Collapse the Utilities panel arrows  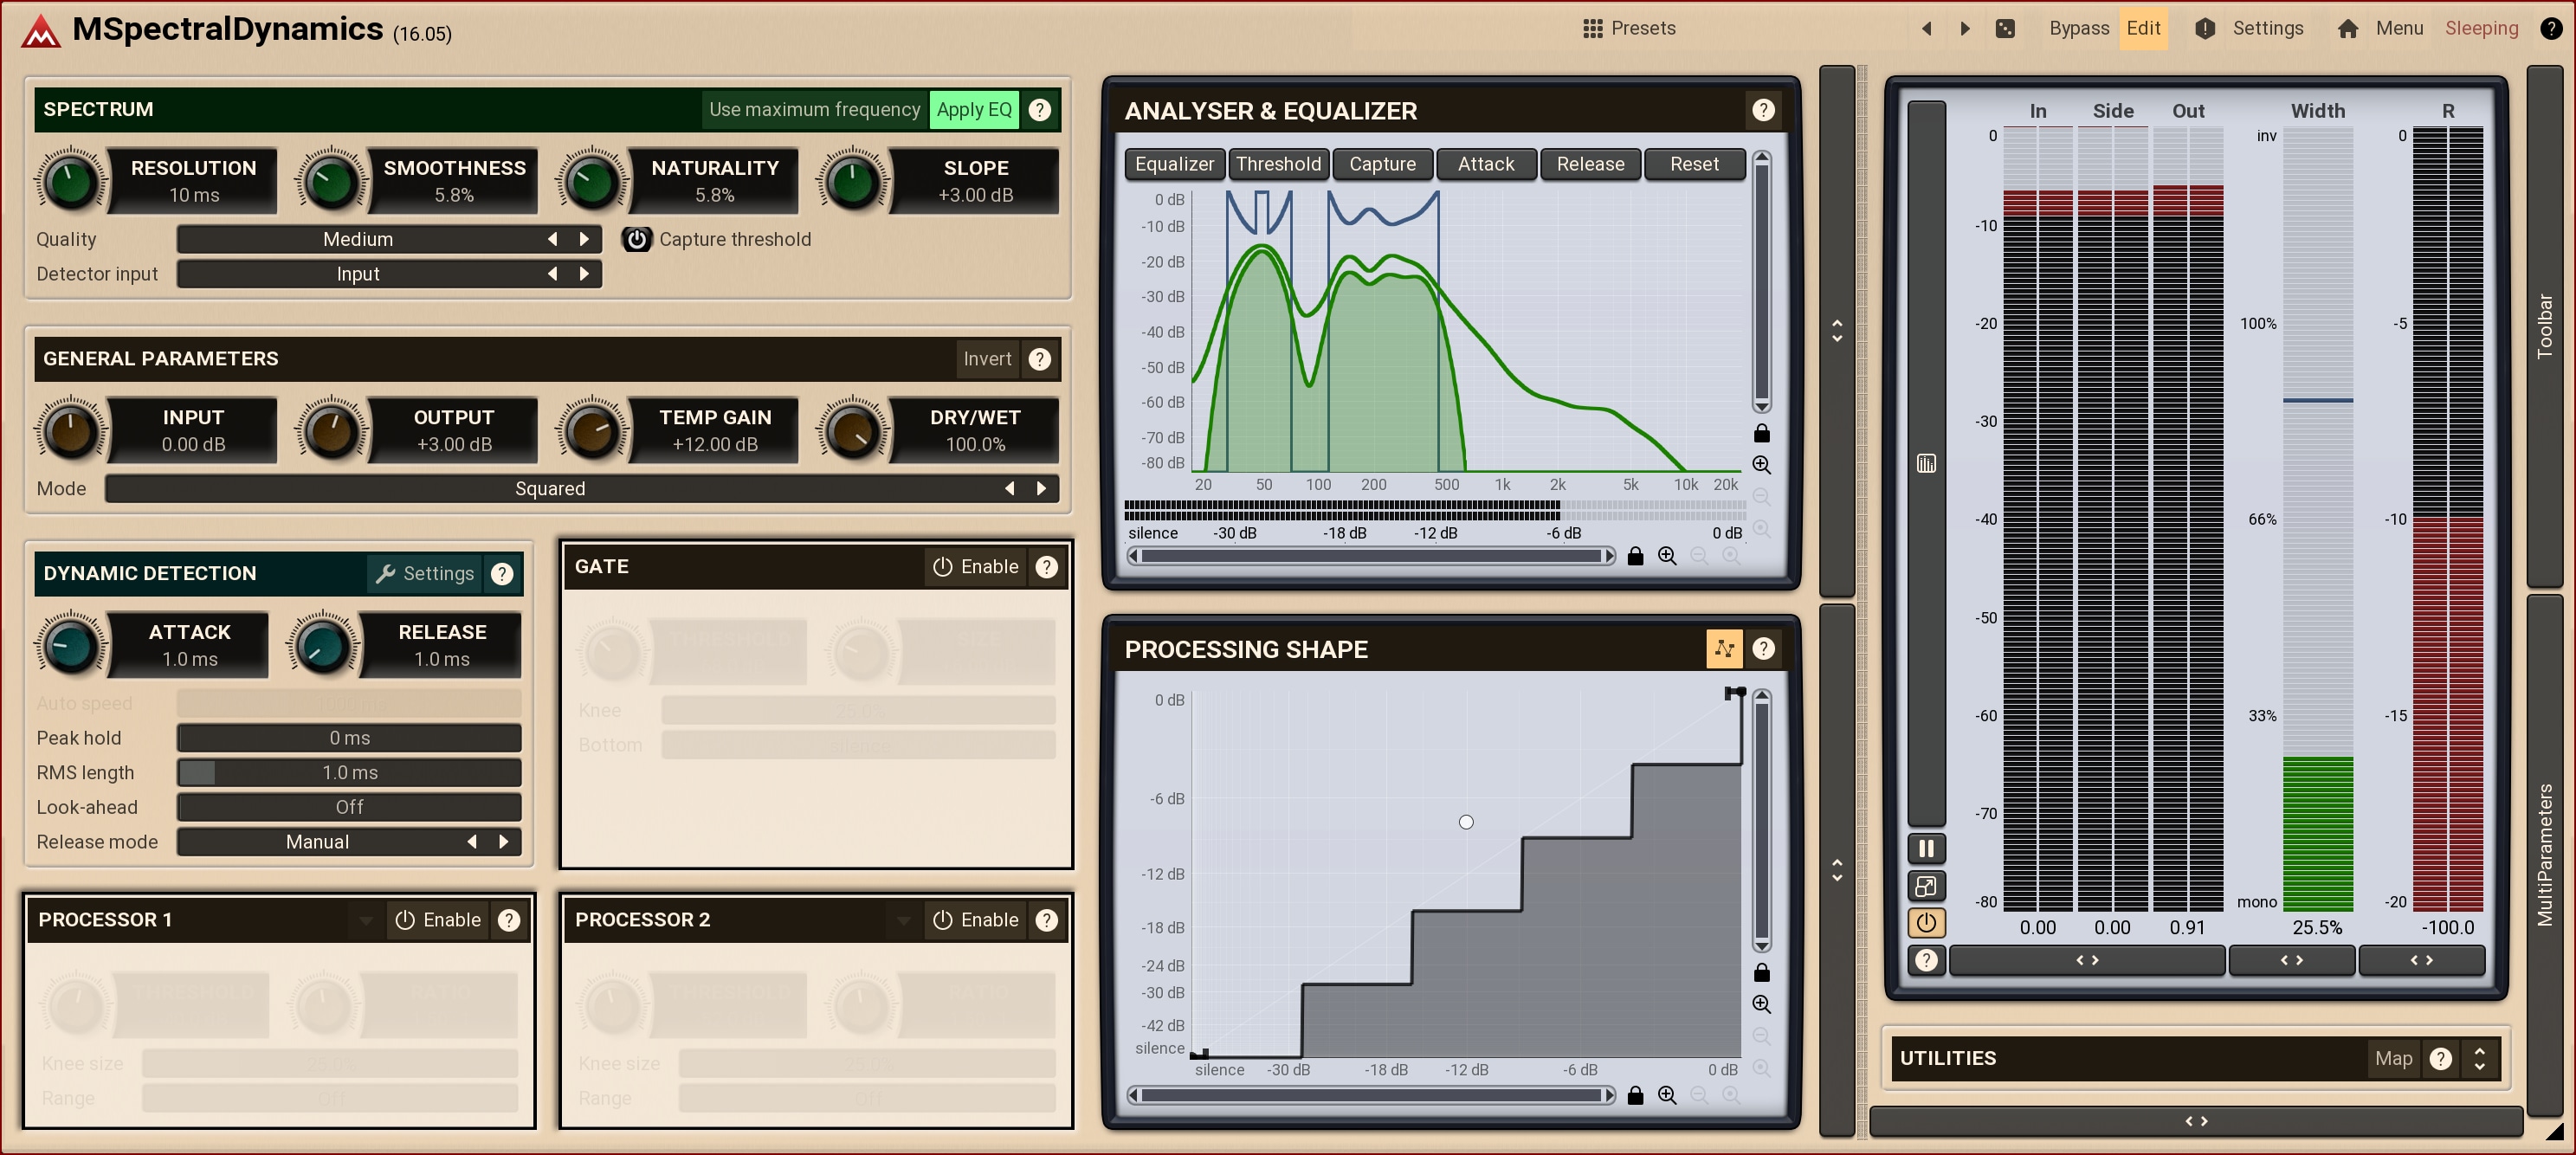[2479, 1058]
